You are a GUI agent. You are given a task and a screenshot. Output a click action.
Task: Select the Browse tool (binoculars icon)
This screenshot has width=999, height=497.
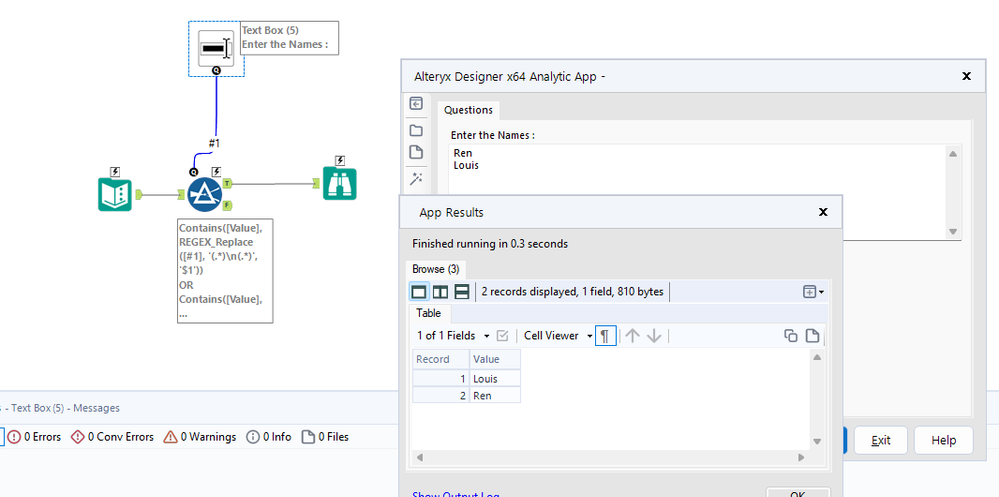tap(340, 184)
